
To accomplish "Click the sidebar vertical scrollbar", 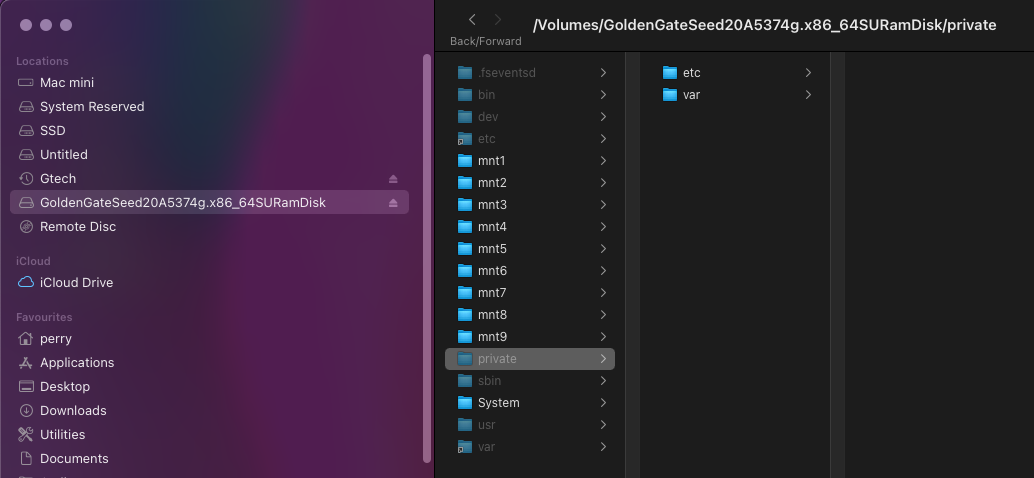I will (426, 258).
